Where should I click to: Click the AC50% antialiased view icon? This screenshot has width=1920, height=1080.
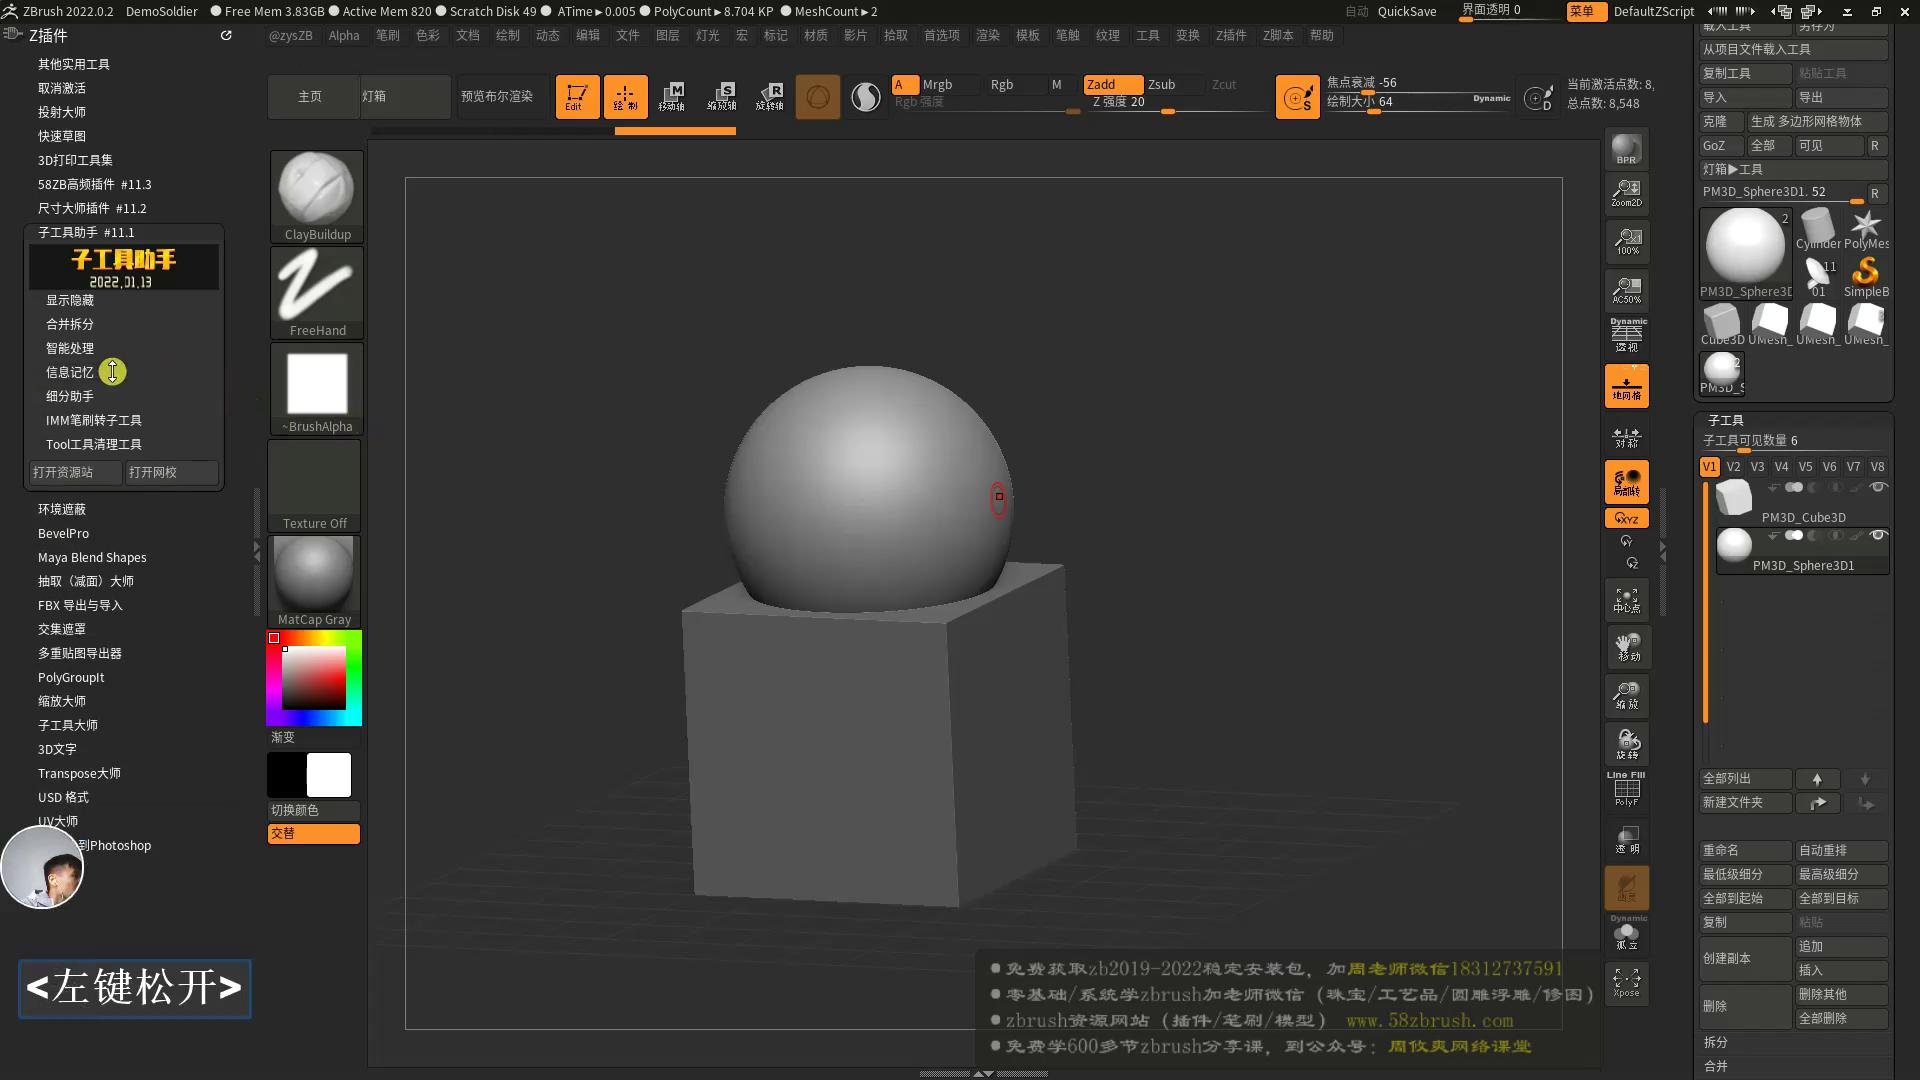pyautogui.click(x=1626, y=290)
